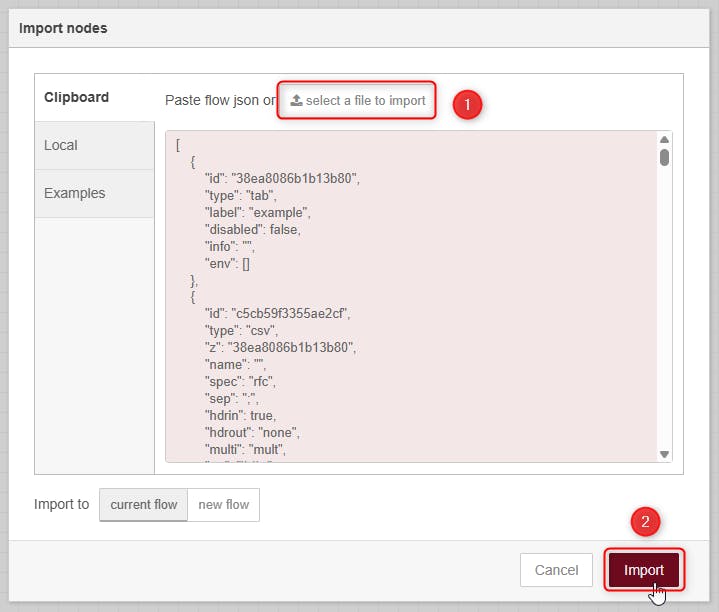The height and width of the screenshot is (612, 719).
Task: Click the JSON textarea scrollbar thumb
Action: click(664, 157)
